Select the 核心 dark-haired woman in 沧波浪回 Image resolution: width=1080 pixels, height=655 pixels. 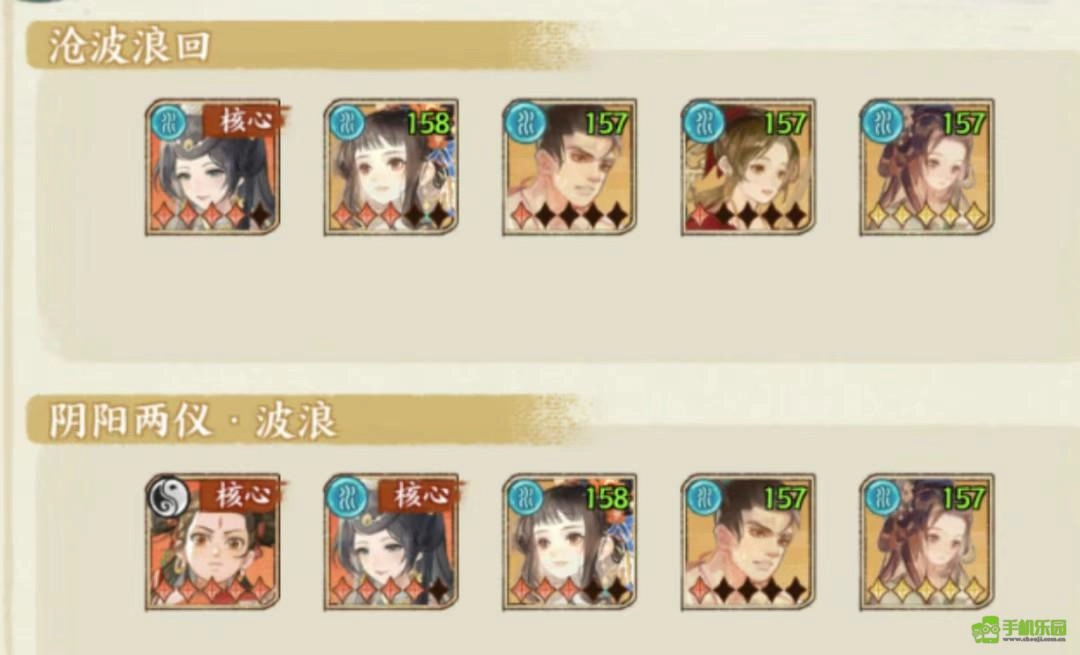coord(212,167)
